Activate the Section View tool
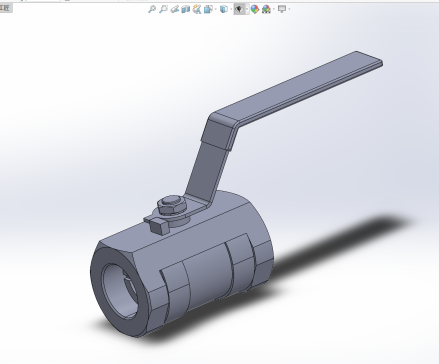Image resolution: width=439 pixels, height=364 pixels. (185, 9)
